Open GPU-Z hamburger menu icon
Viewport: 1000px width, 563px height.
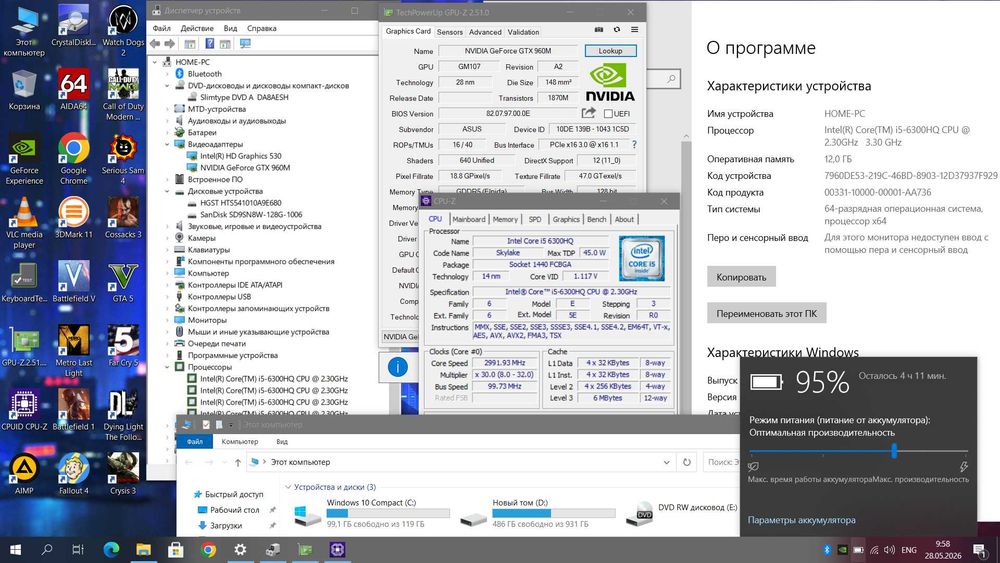[x=635, y=29]
